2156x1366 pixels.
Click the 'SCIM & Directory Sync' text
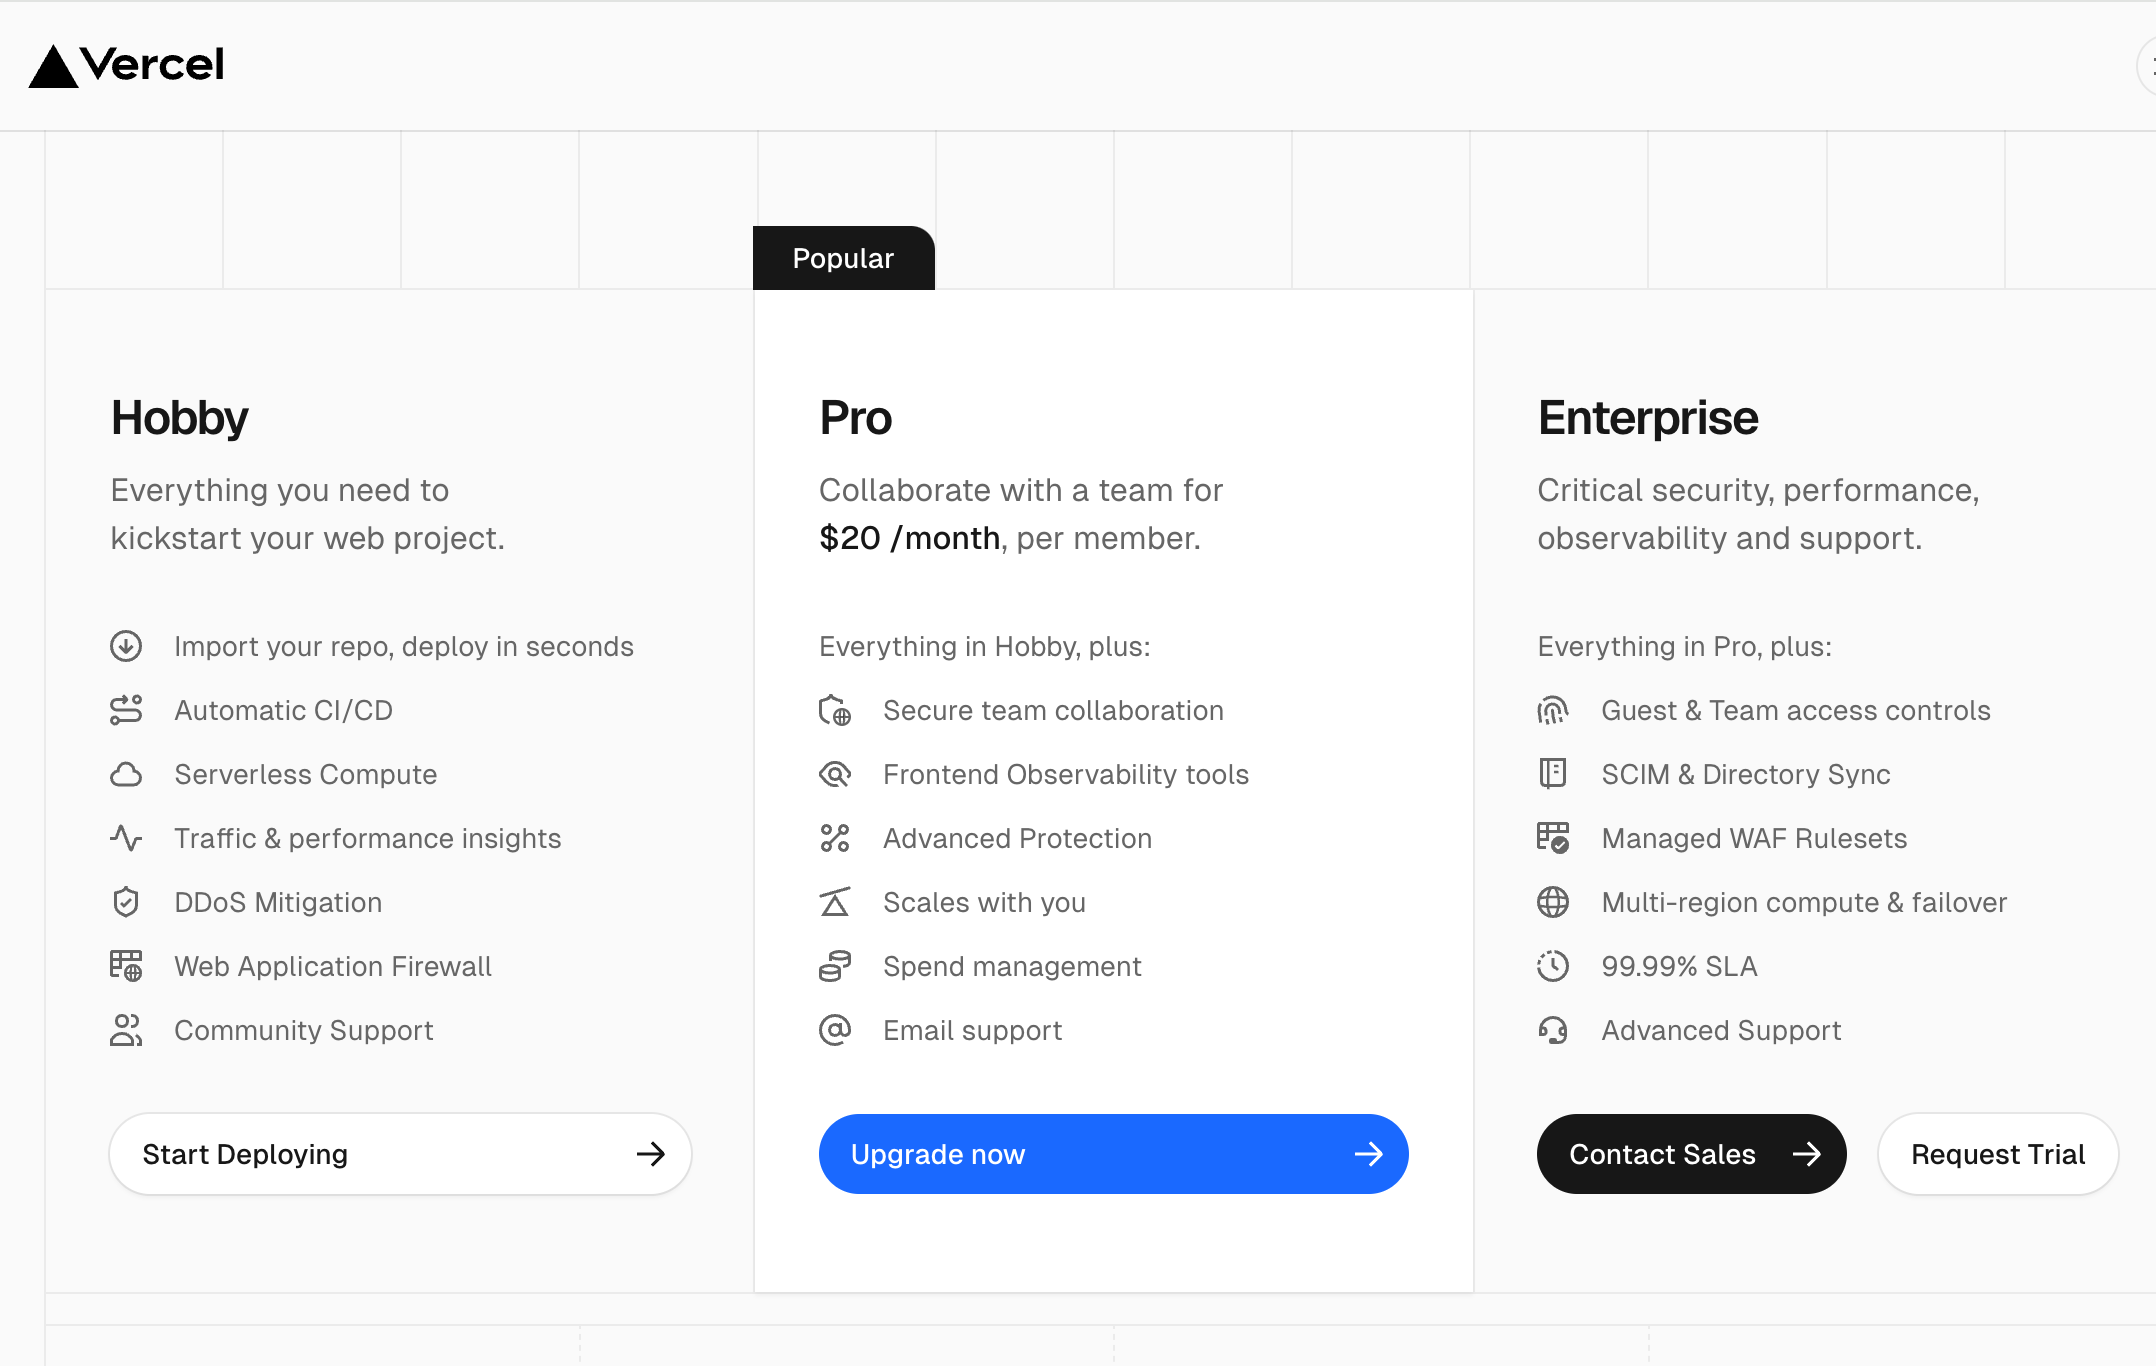pos(1745,774)
